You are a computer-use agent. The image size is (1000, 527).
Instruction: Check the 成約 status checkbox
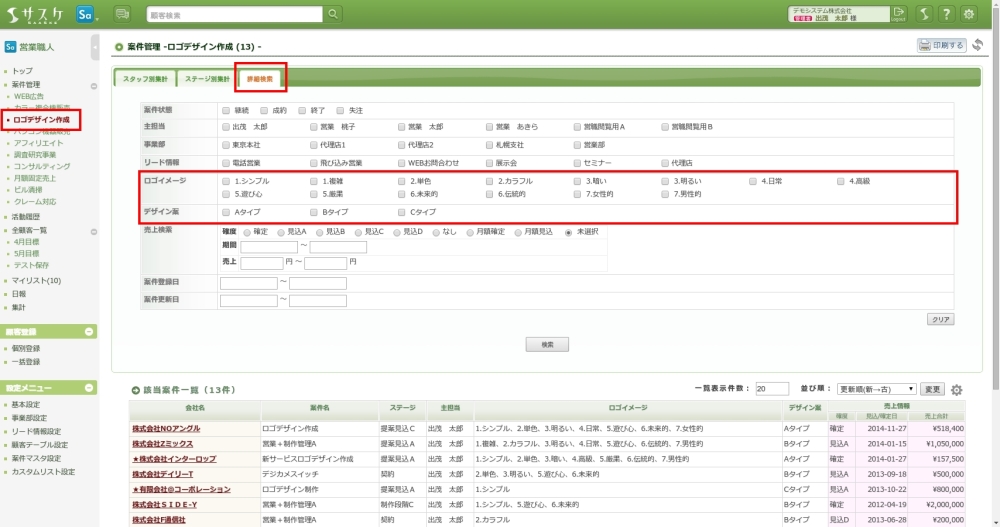point(264,110)
